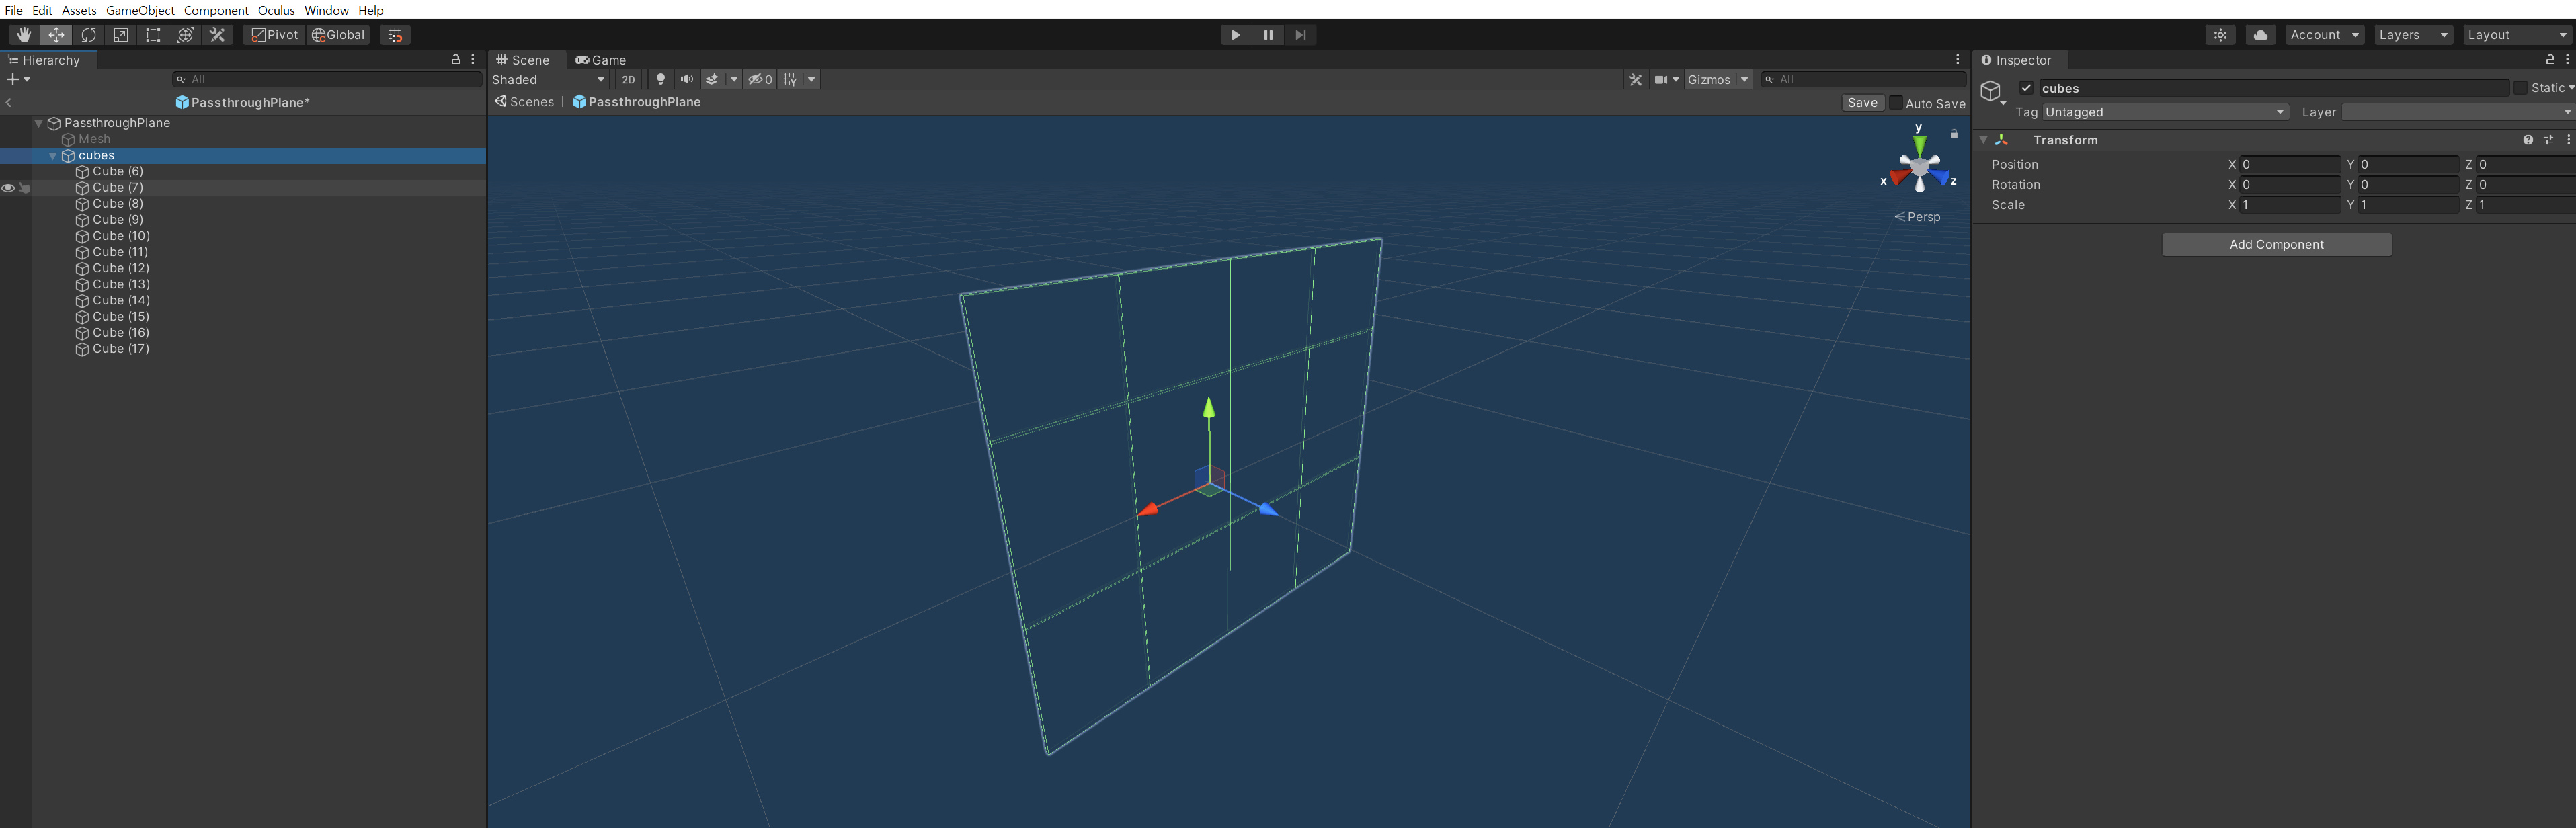
Task: Click the Position X input field
Action: click(x=2289, y=165)
